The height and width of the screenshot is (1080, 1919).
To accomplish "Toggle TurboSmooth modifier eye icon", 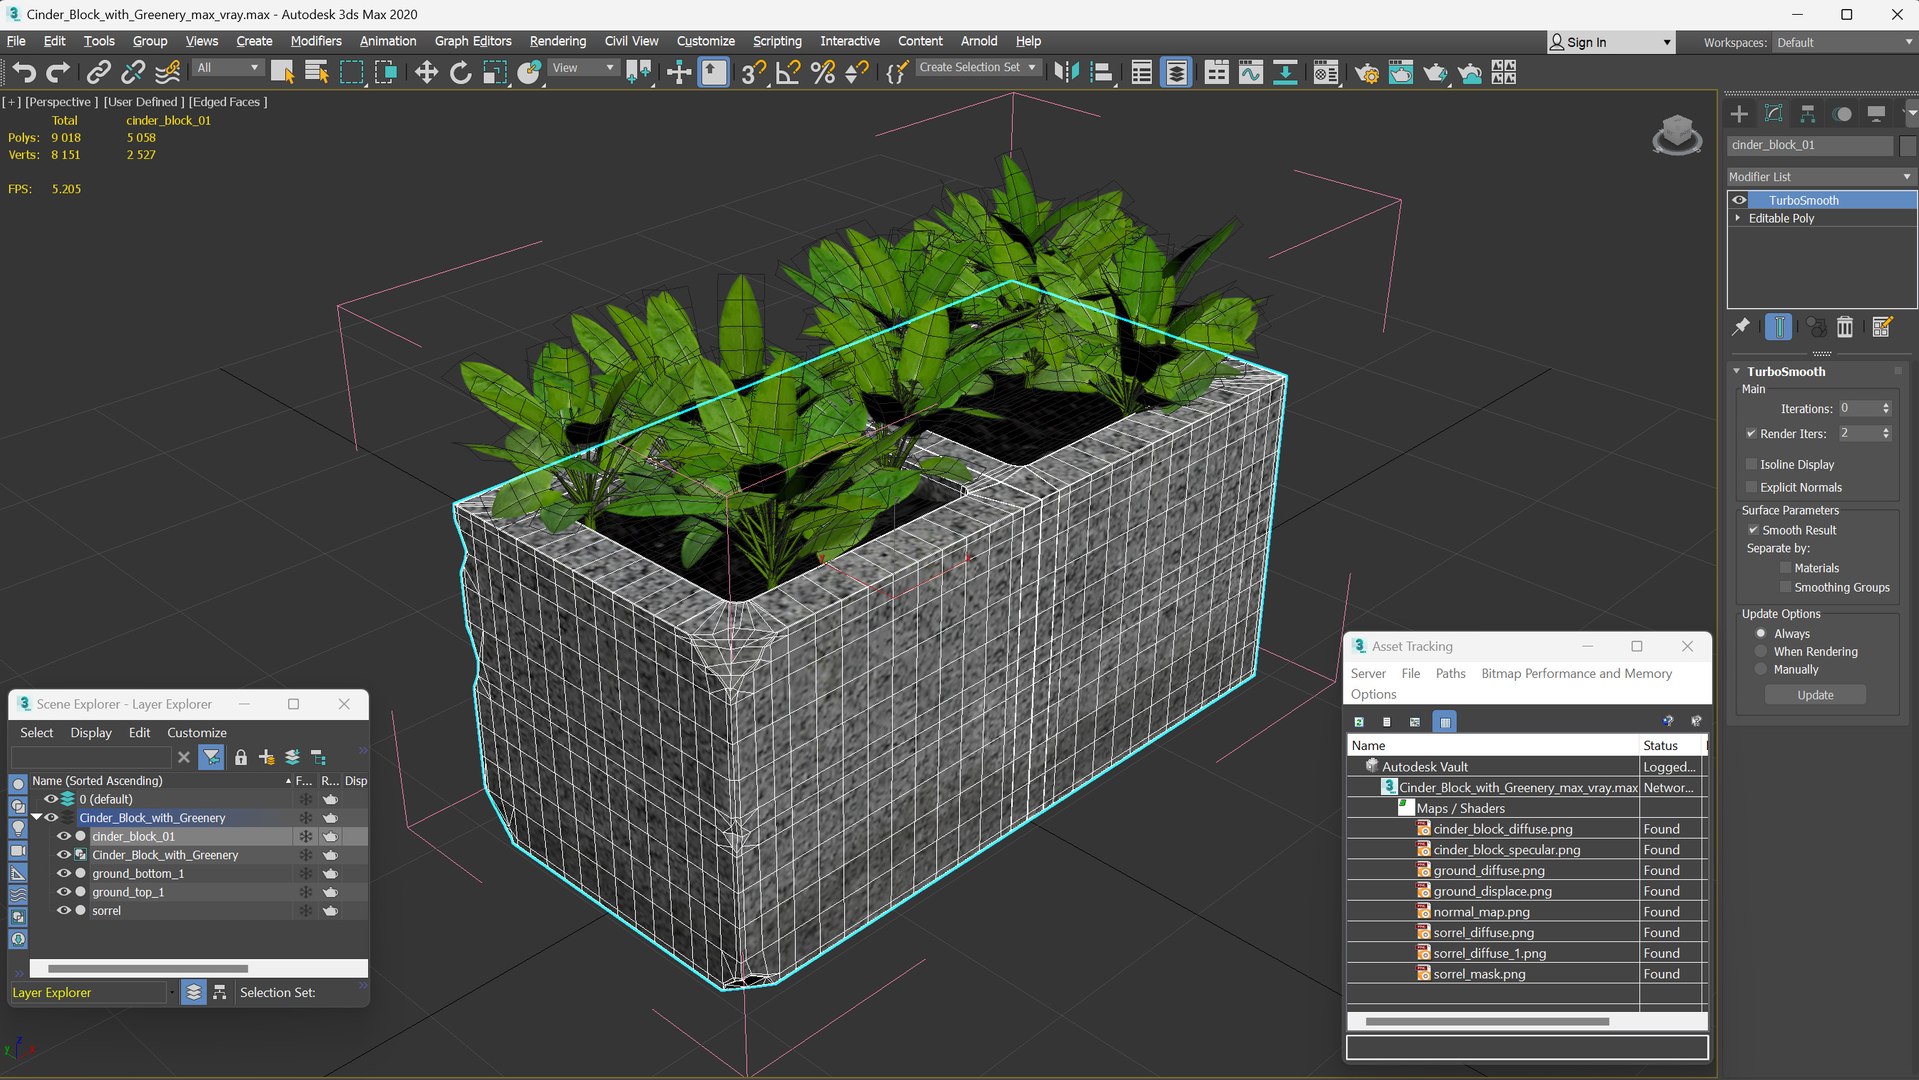I will click(1739, 200).
